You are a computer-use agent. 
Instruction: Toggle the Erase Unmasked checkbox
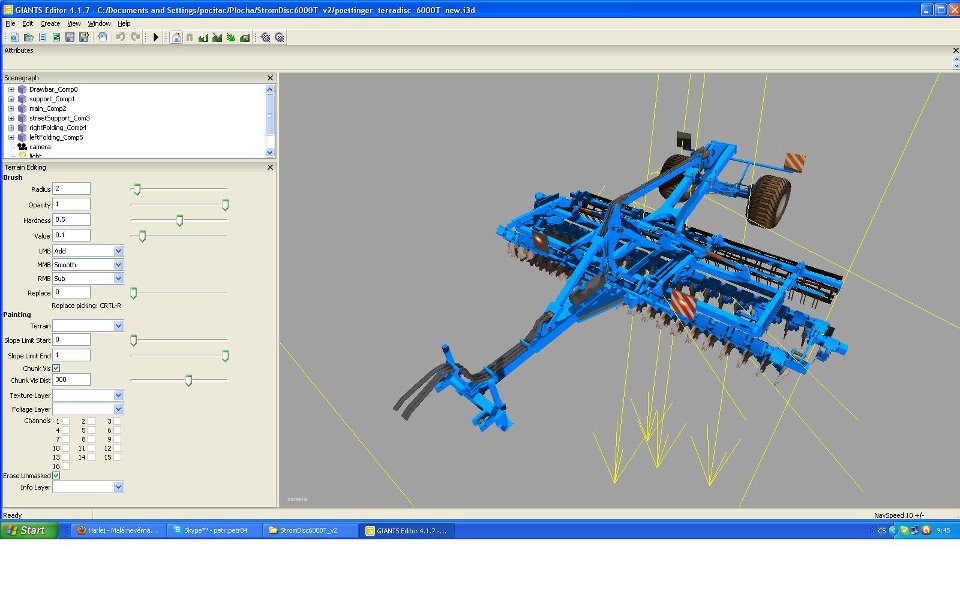pos(56,475)
